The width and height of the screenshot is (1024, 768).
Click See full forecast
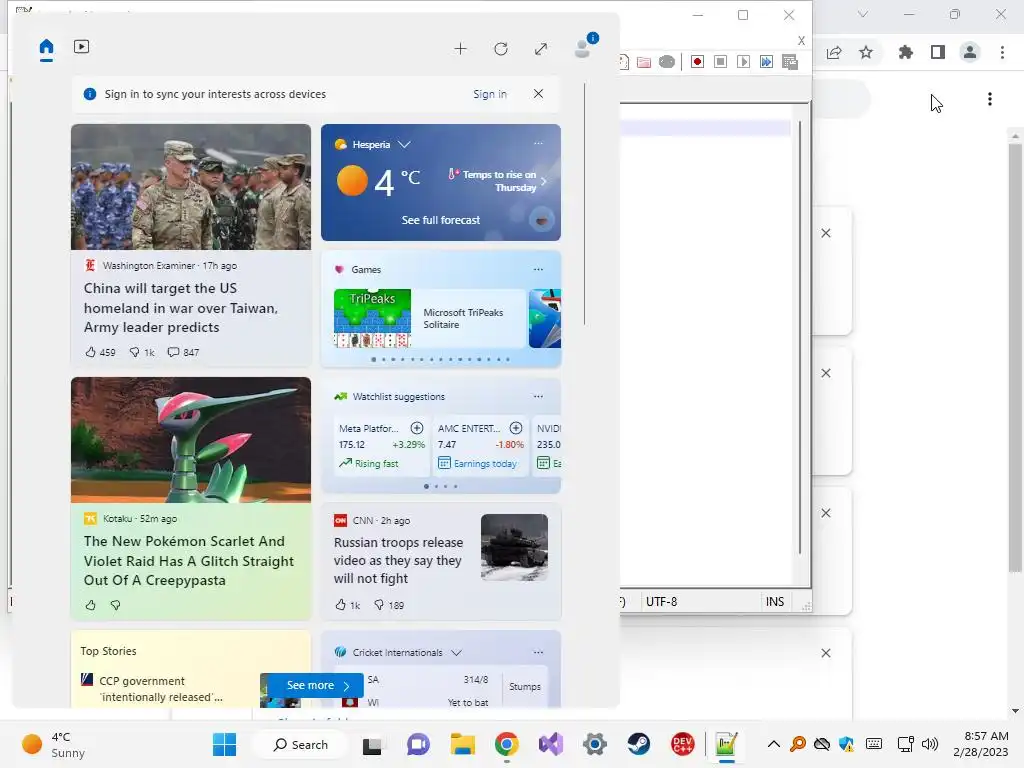pos(441,220)
